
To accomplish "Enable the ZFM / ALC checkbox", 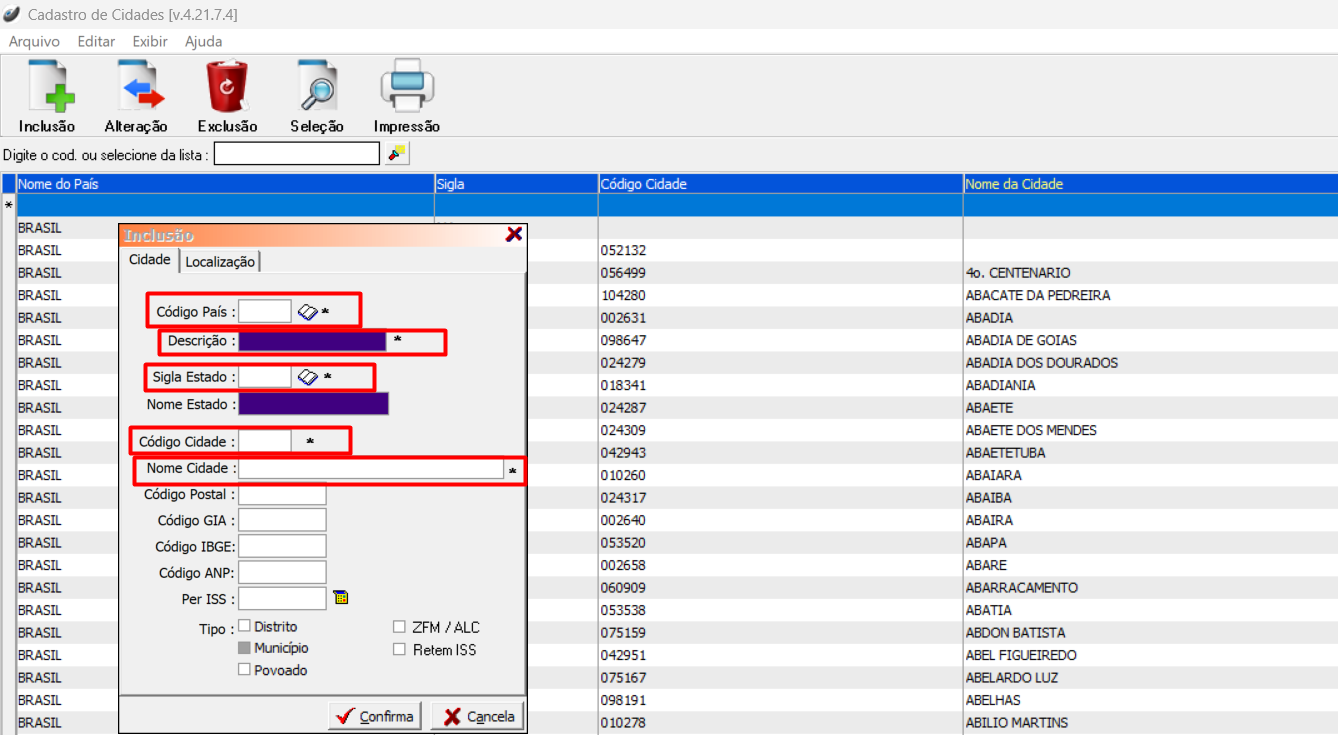I will coord(400,627).
